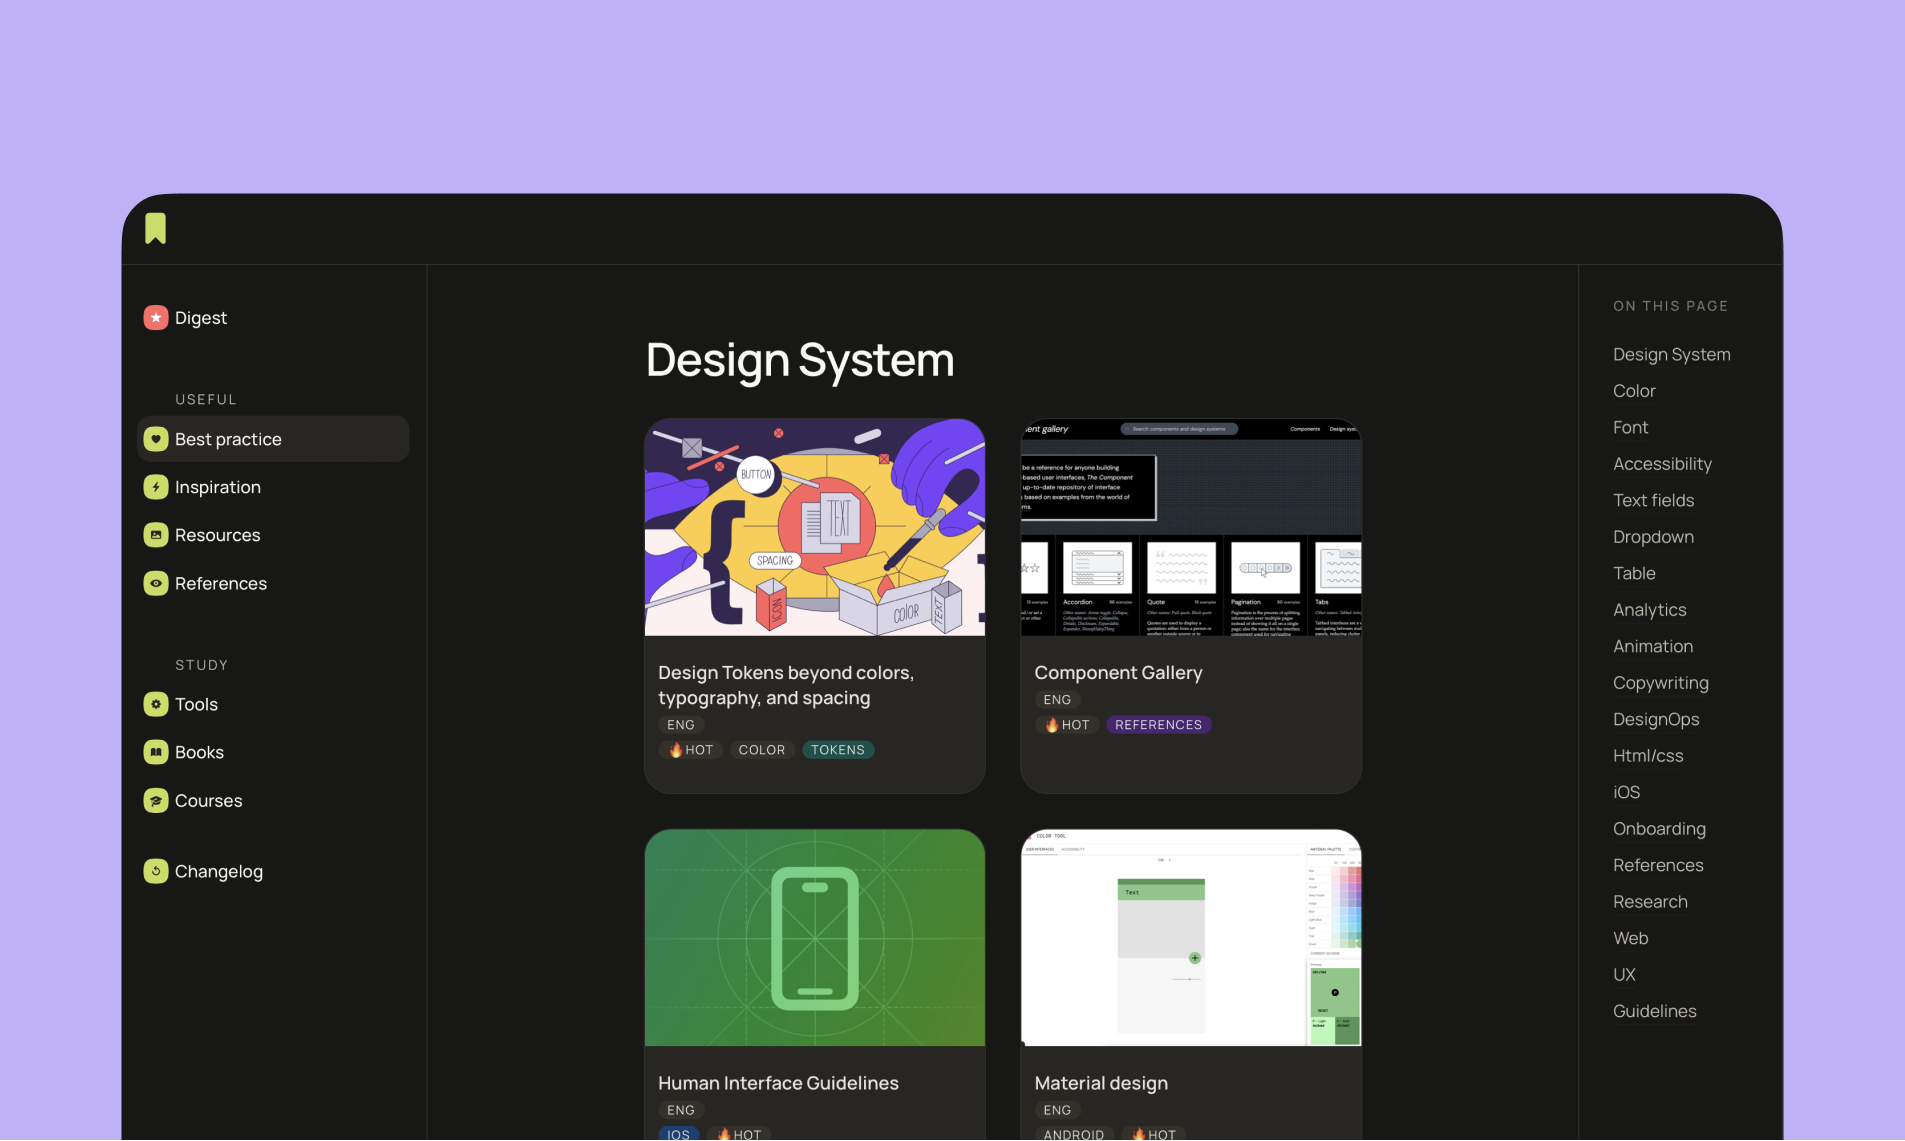Jump to References in page outline
Screen dimensions: 1905x1141
pyautogui.click(x=1658, y=865)
